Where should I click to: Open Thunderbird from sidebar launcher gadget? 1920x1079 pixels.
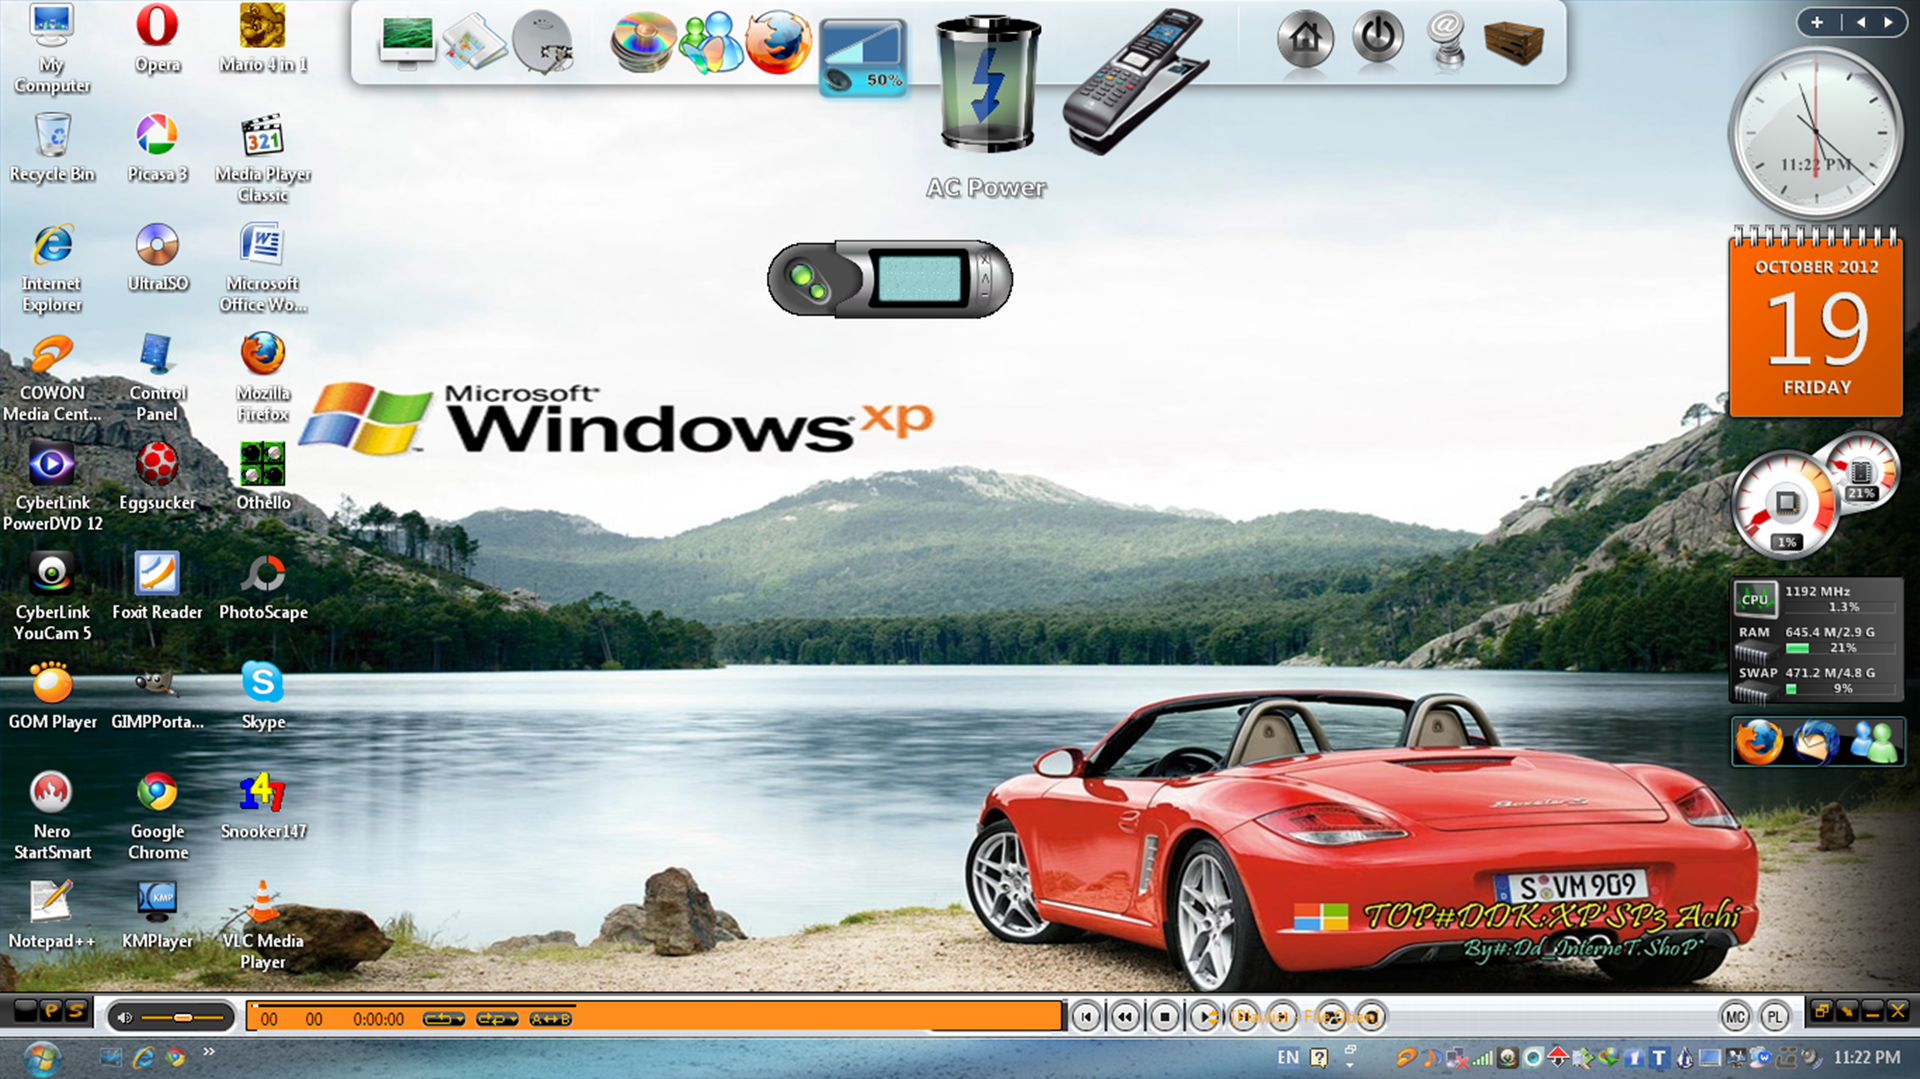click(x=1816, y=742)
